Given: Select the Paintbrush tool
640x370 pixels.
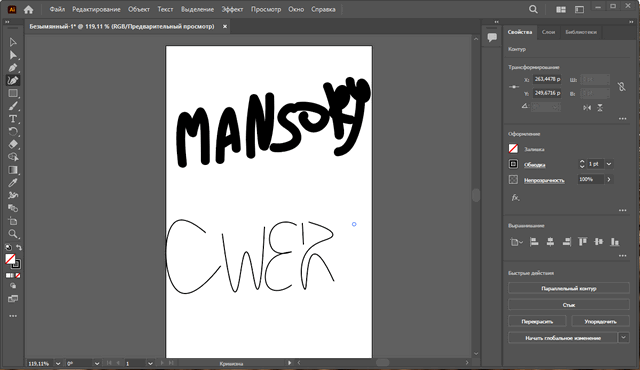Looking at the screenshot, I should 13,106.
